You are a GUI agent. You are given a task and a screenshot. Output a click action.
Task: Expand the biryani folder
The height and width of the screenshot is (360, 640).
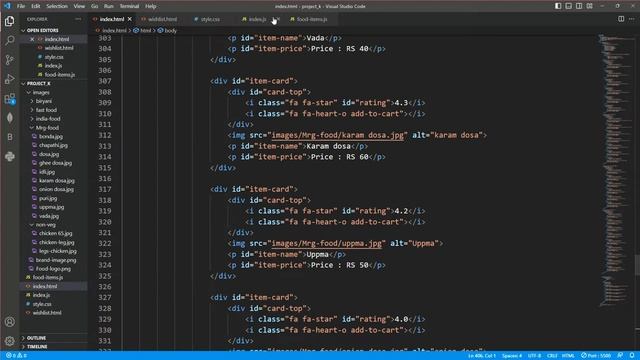tap(44, 101)
